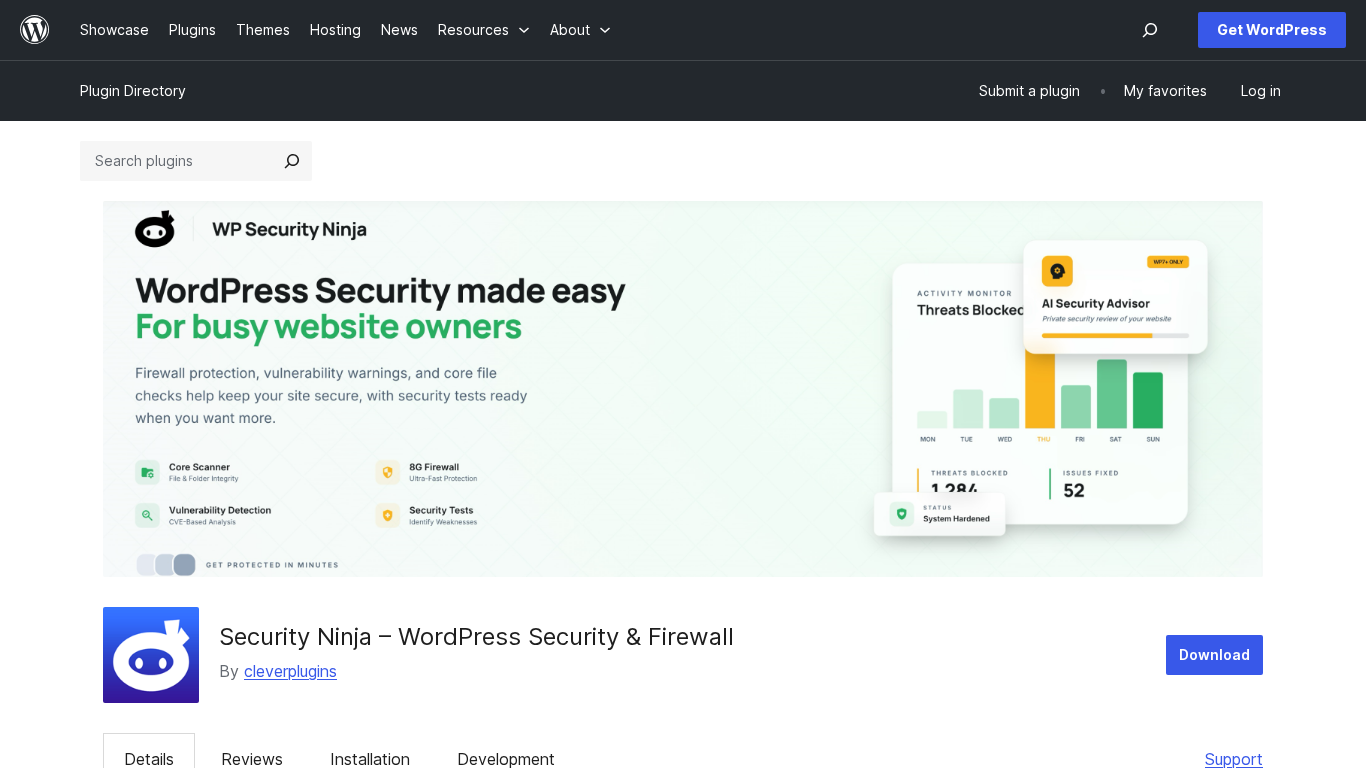Open the Themes menu item
The height and width of the screenshot is (768, 1366).
pos(263,30)
